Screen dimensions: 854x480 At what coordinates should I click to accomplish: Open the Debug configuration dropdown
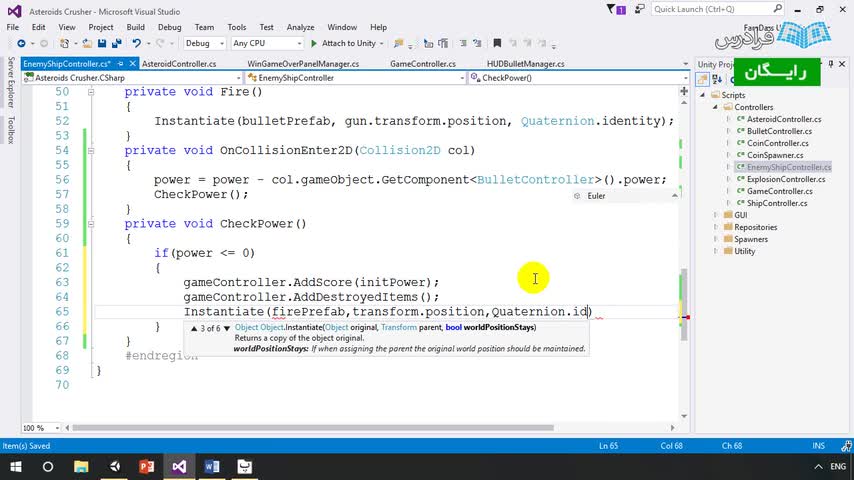coord(204,43)
